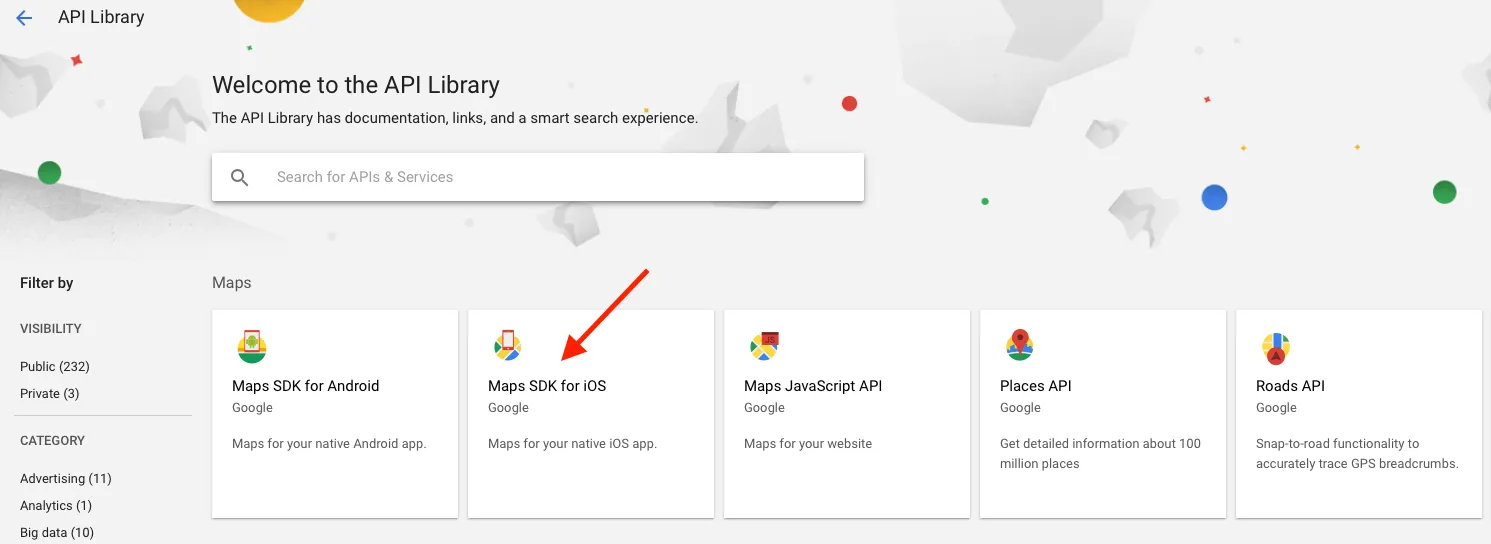Focus the Search for APIs & Services field
This screenshot has width=1491, height=544.
tap(560, 177)
